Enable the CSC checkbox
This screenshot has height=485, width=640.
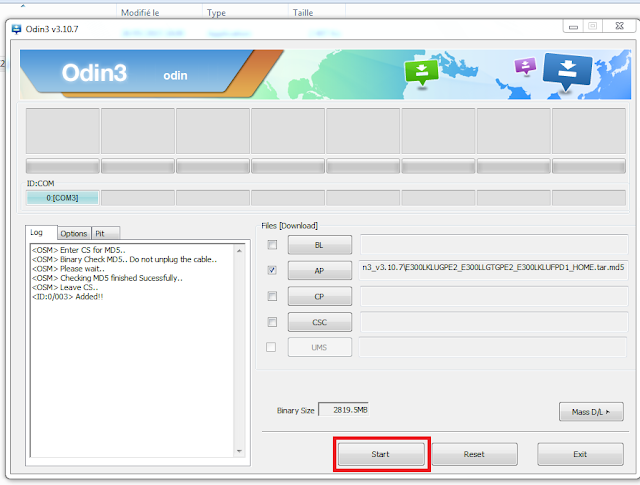point(272,322)
